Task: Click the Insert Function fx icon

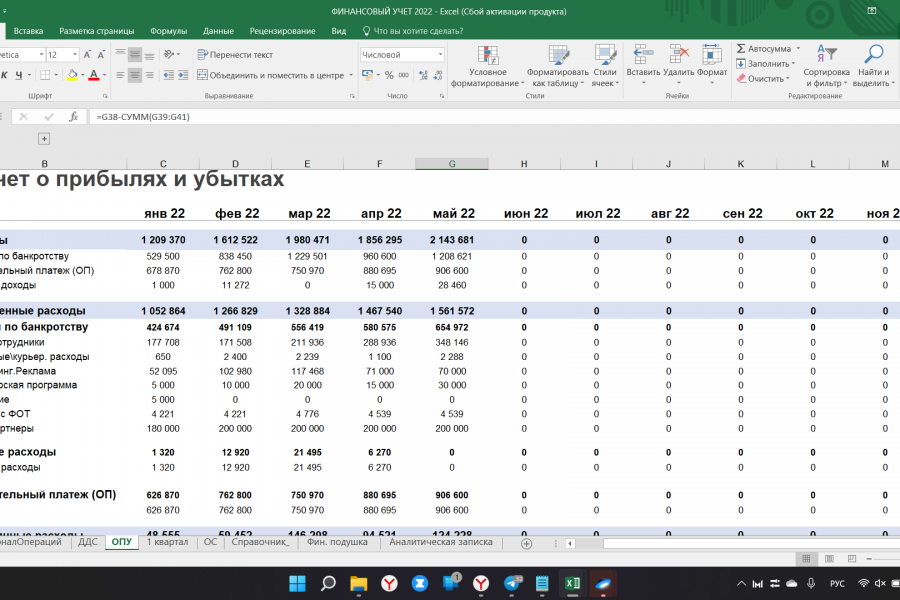Action: coord(73,117)
